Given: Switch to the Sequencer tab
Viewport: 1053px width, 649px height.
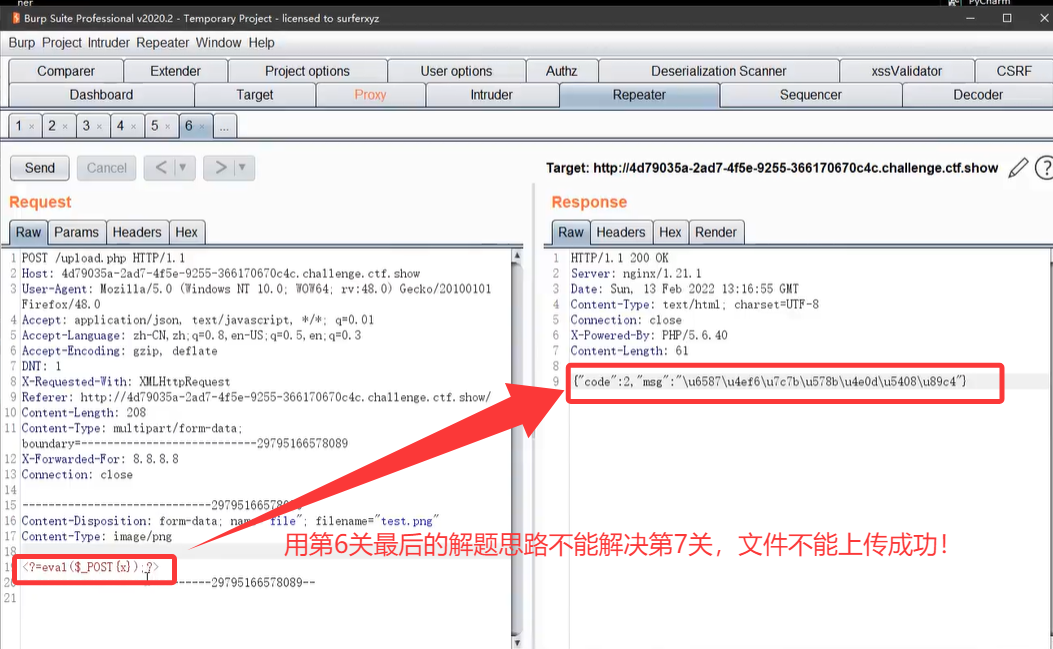Looking at the screenshot, I should pos(811,95).
